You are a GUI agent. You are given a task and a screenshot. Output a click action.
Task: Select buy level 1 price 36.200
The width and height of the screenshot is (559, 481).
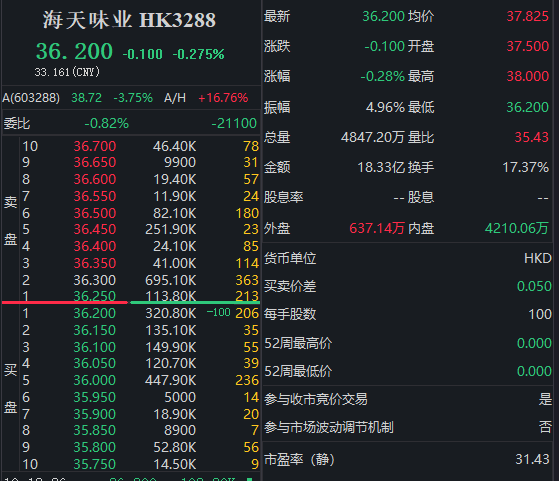click(95, 313)
